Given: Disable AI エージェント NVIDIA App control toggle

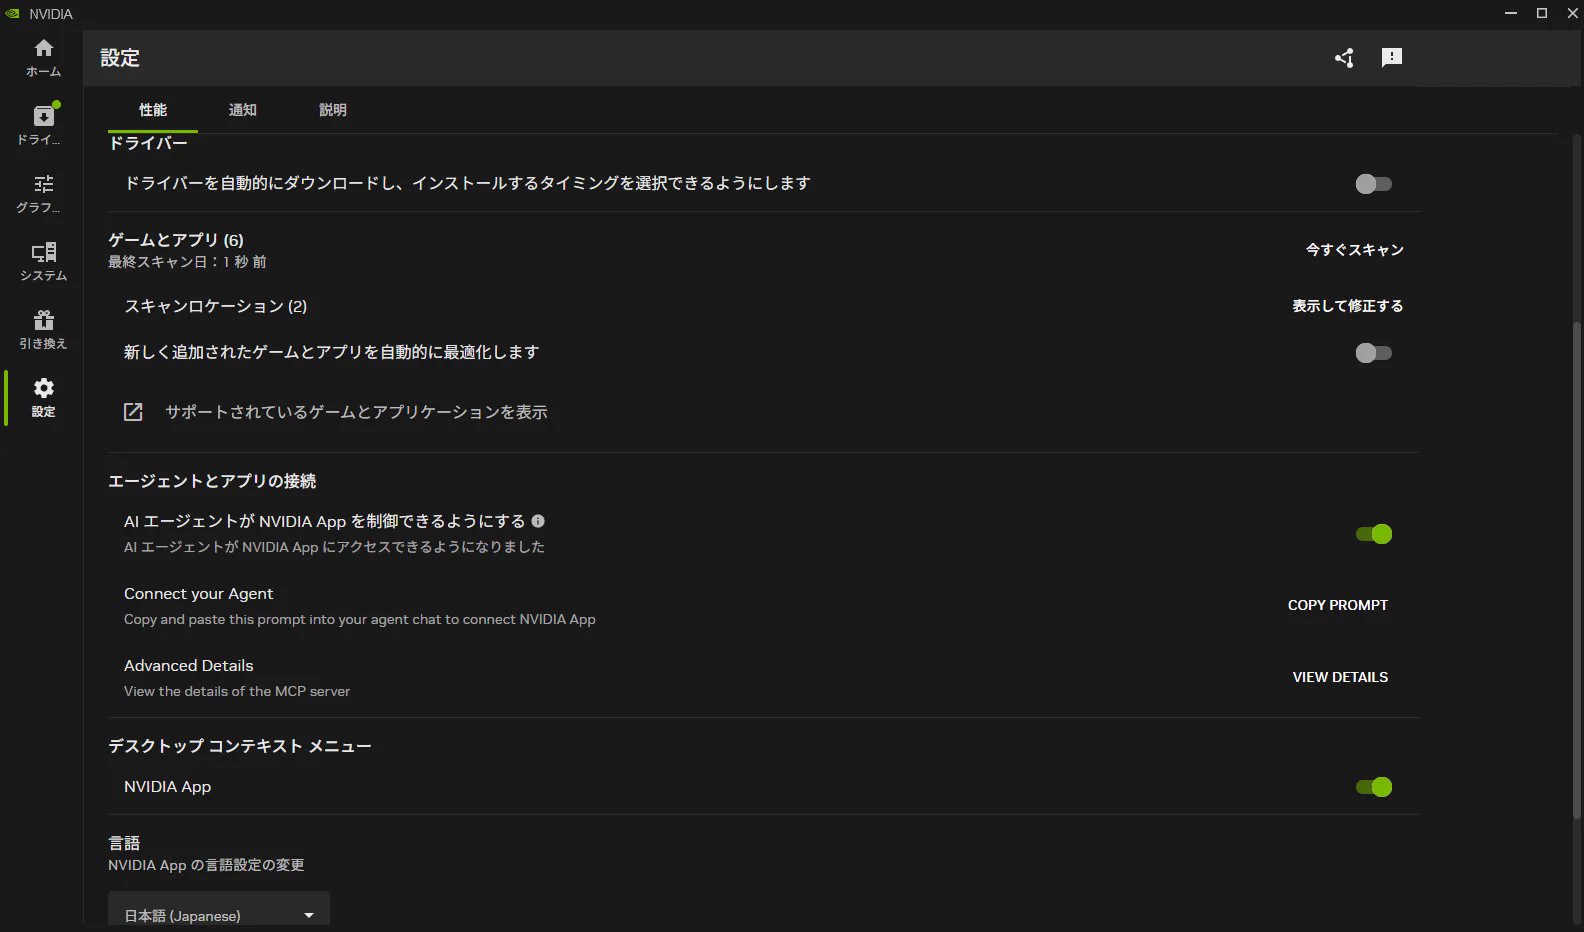Looking at the screenshot, I should [1373, 534].
